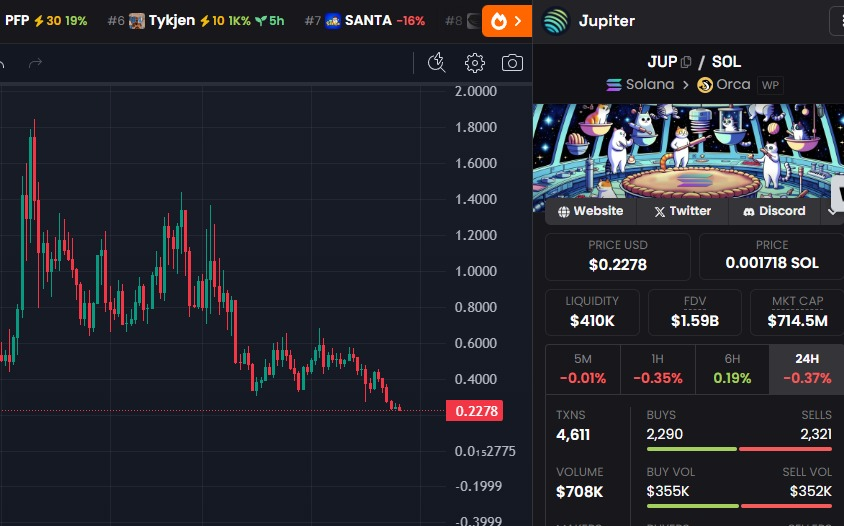
Task: Redo the last chart action
Action: [35, 64]
